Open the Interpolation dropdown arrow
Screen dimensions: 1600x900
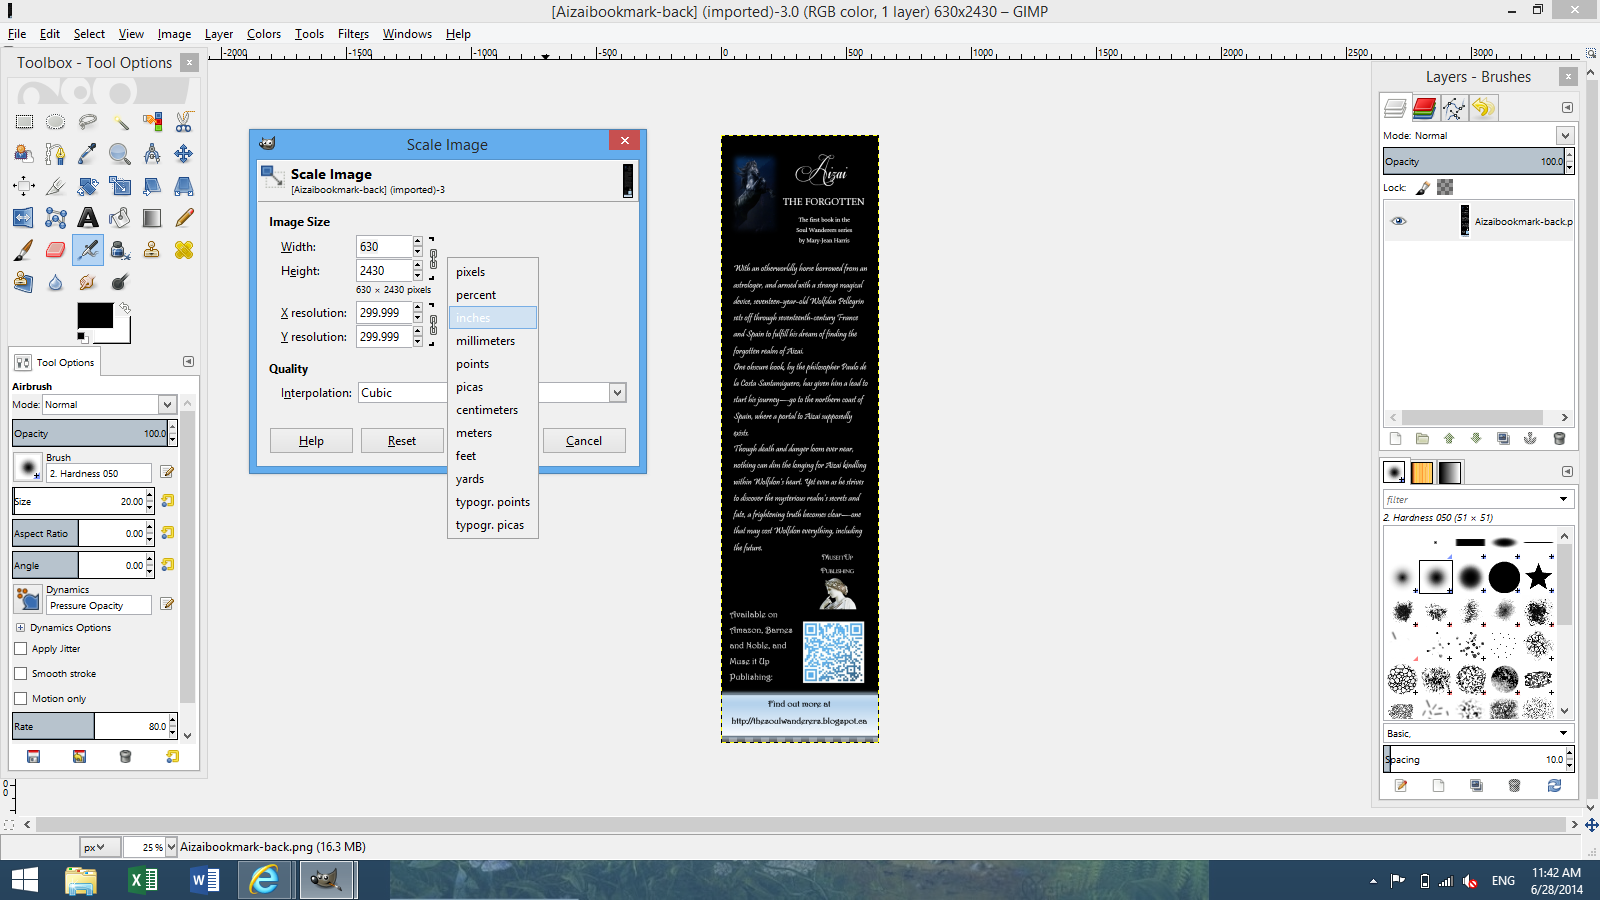click(617, 393)
